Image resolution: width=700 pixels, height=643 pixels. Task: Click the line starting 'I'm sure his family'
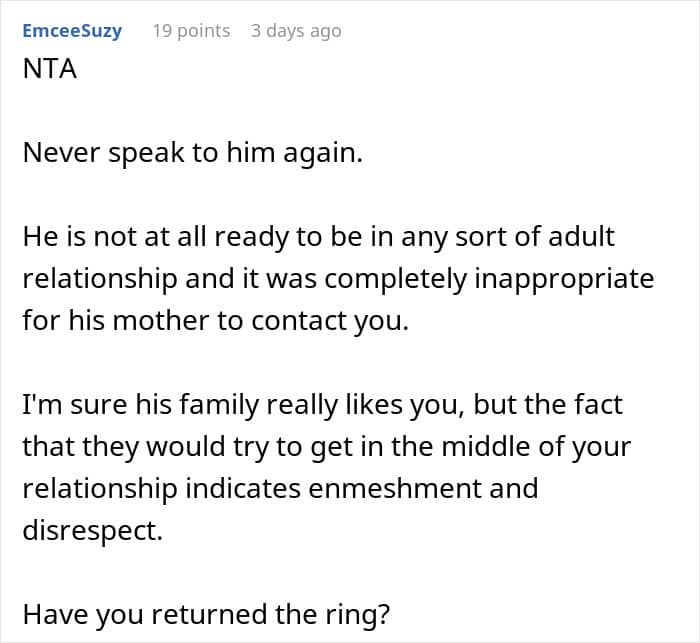(x=323, y=406)
